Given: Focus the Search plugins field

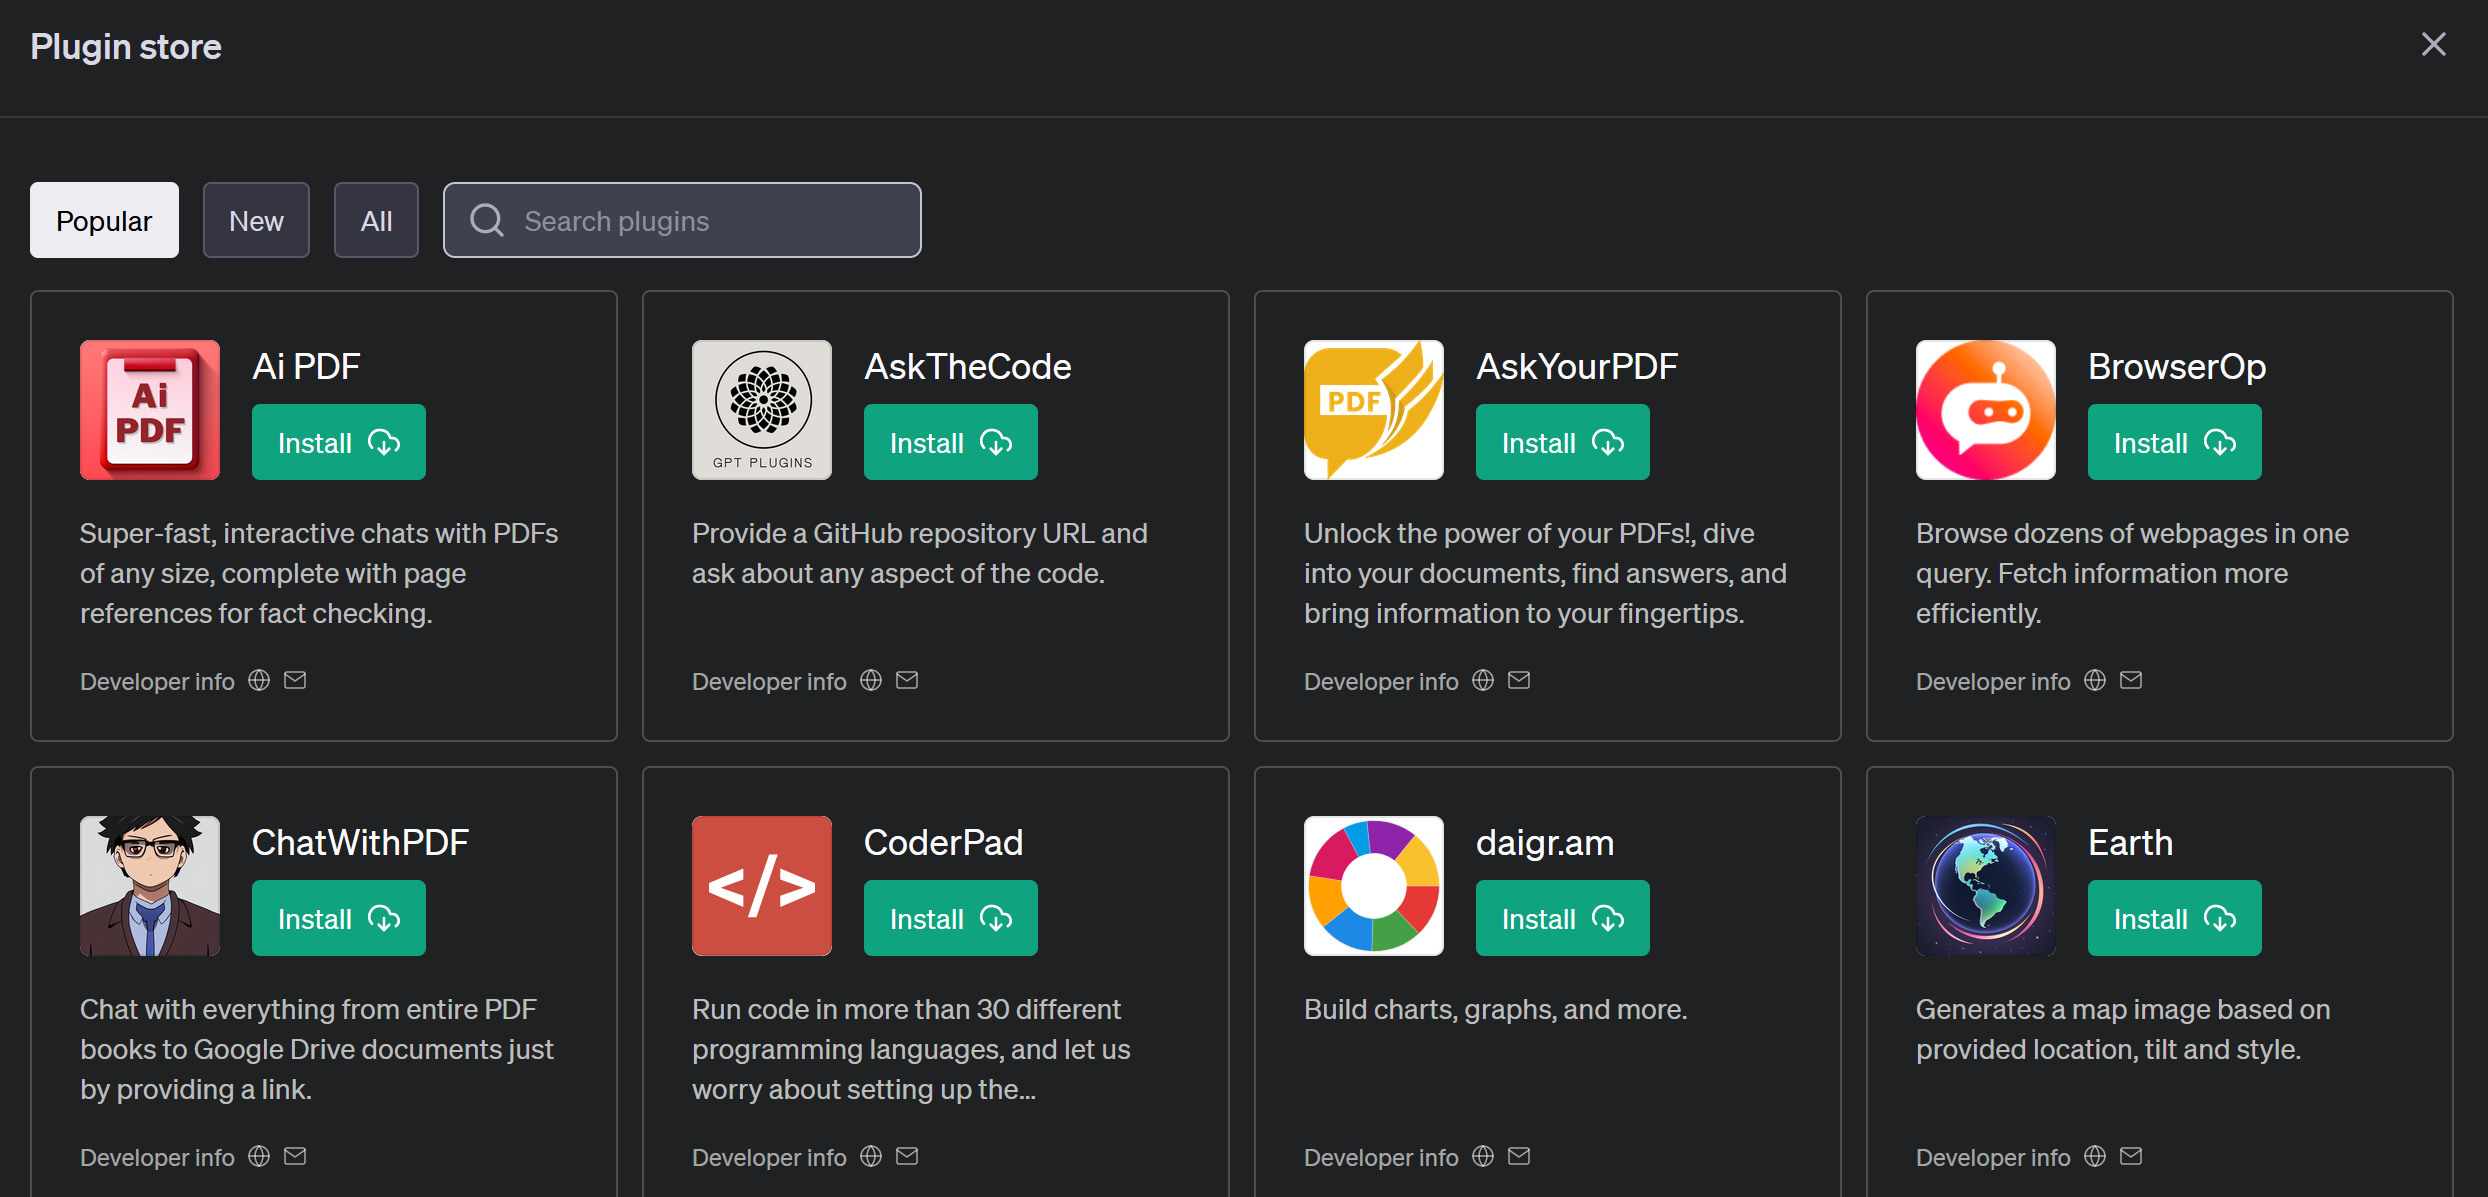Looking at the screenshot, I should click(x=682, y=220).
